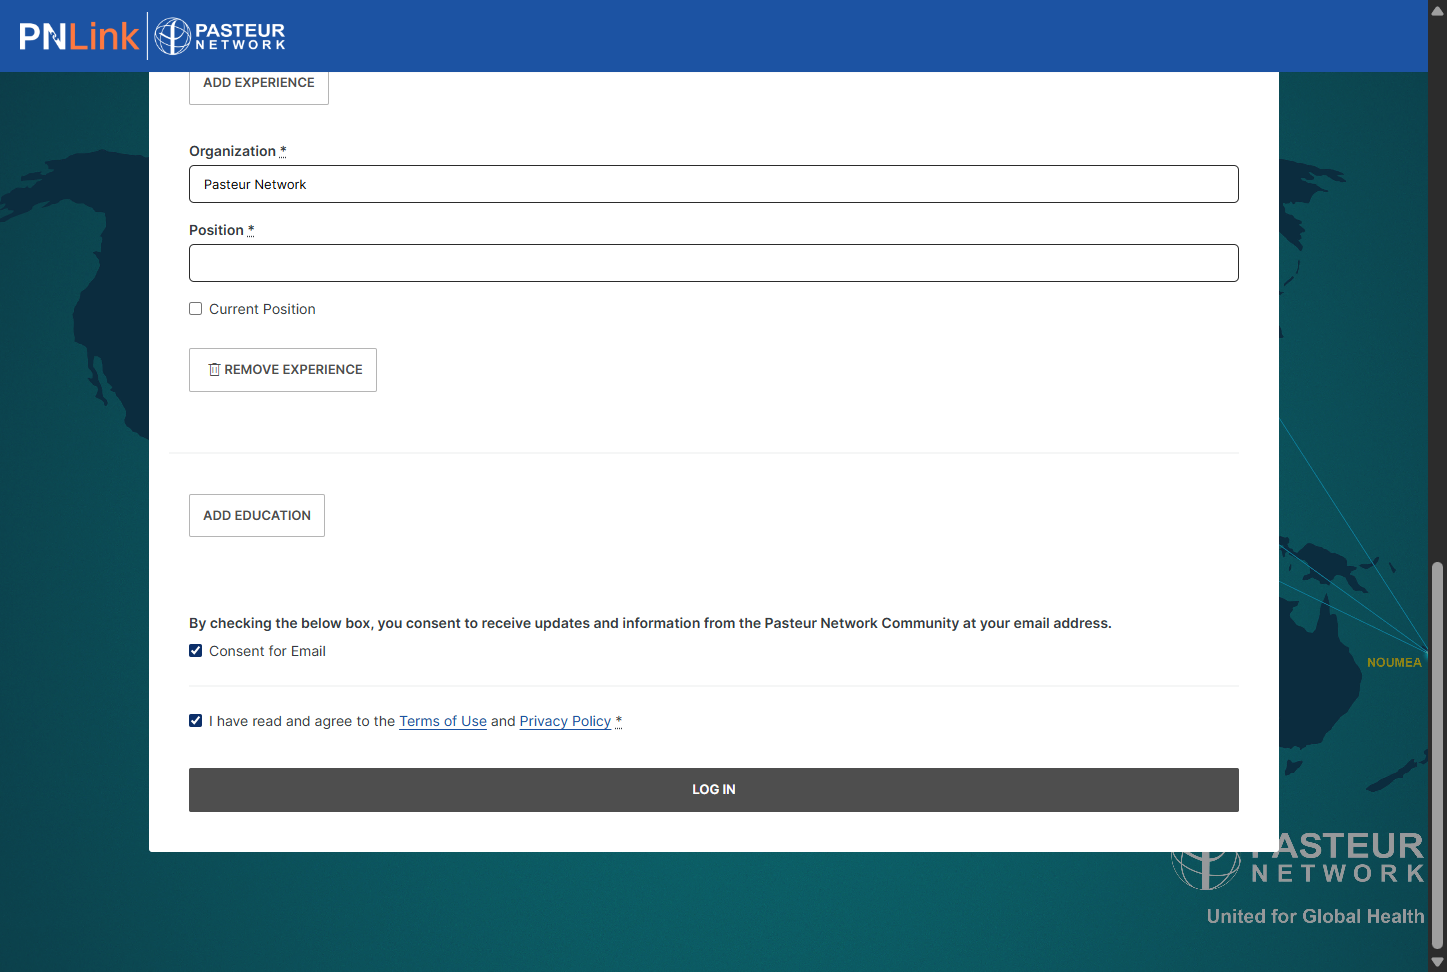Image resolution: width=1447 pixels, height=972 pixels.
Task: Click the Consent for Email label
Action: tap(267, 651)
